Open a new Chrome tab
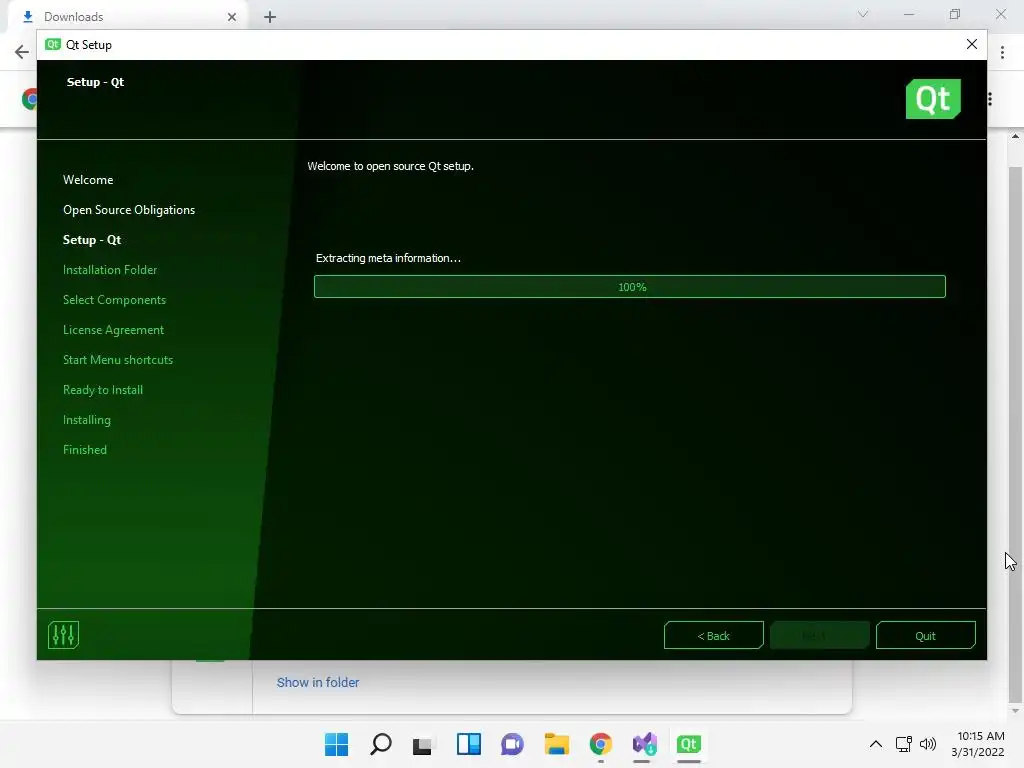 tap(270, 17)
